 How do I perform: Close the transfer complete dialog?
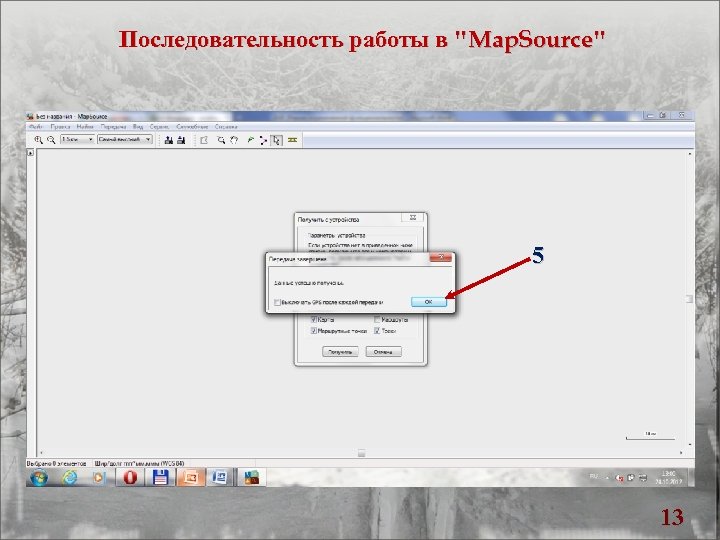[440, 257]
